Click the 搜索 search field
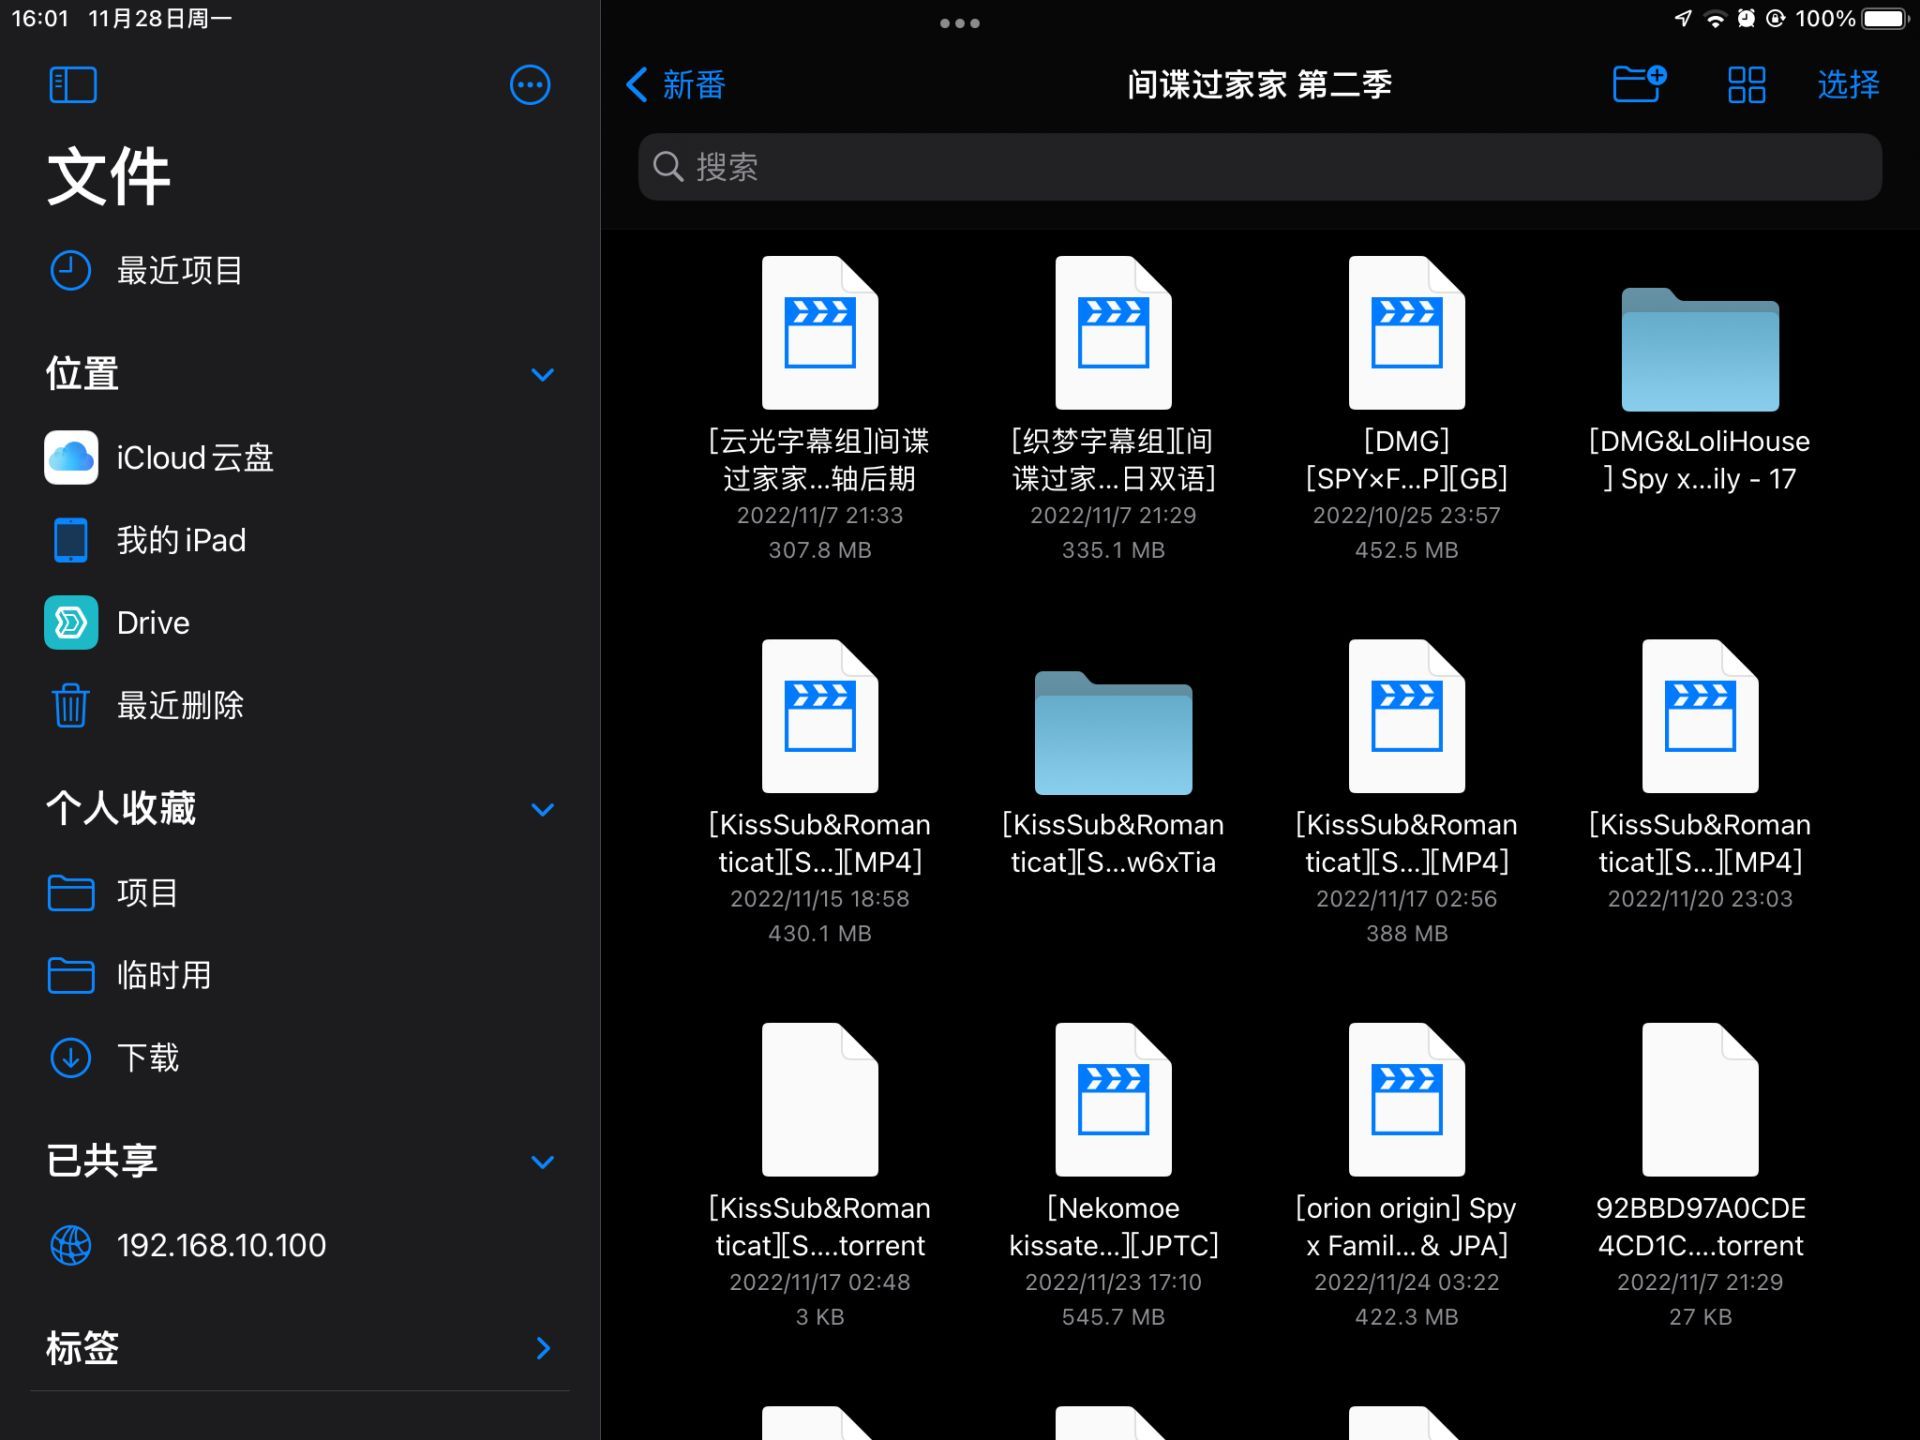The height and width of the screenshot is (1440, 1920). 1259,167
